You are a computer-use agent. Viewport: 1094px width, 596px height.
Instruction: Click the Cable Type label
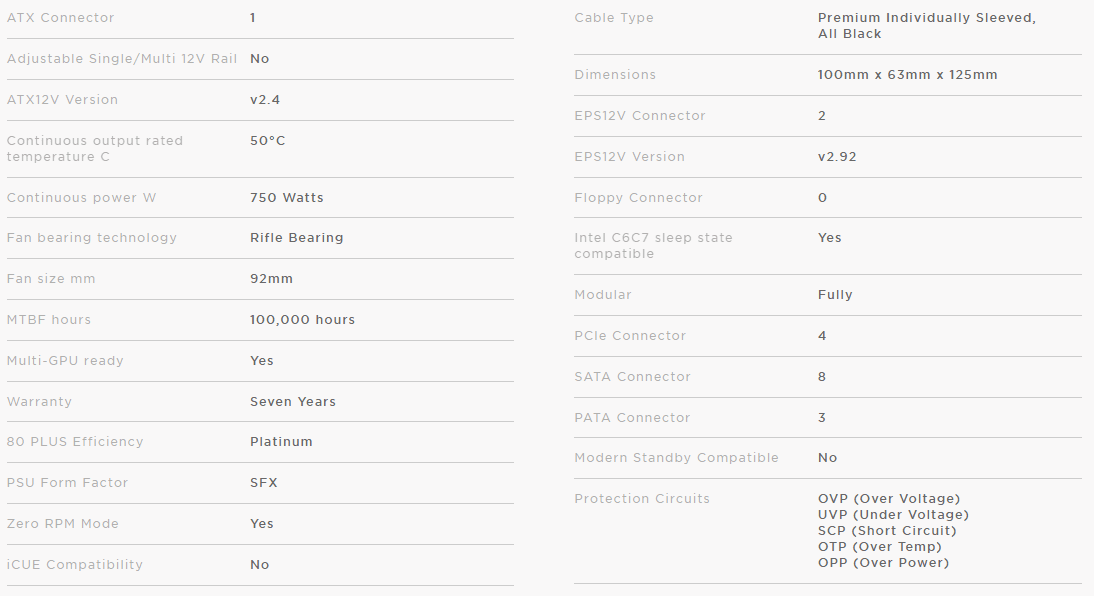tap(614, 17)
